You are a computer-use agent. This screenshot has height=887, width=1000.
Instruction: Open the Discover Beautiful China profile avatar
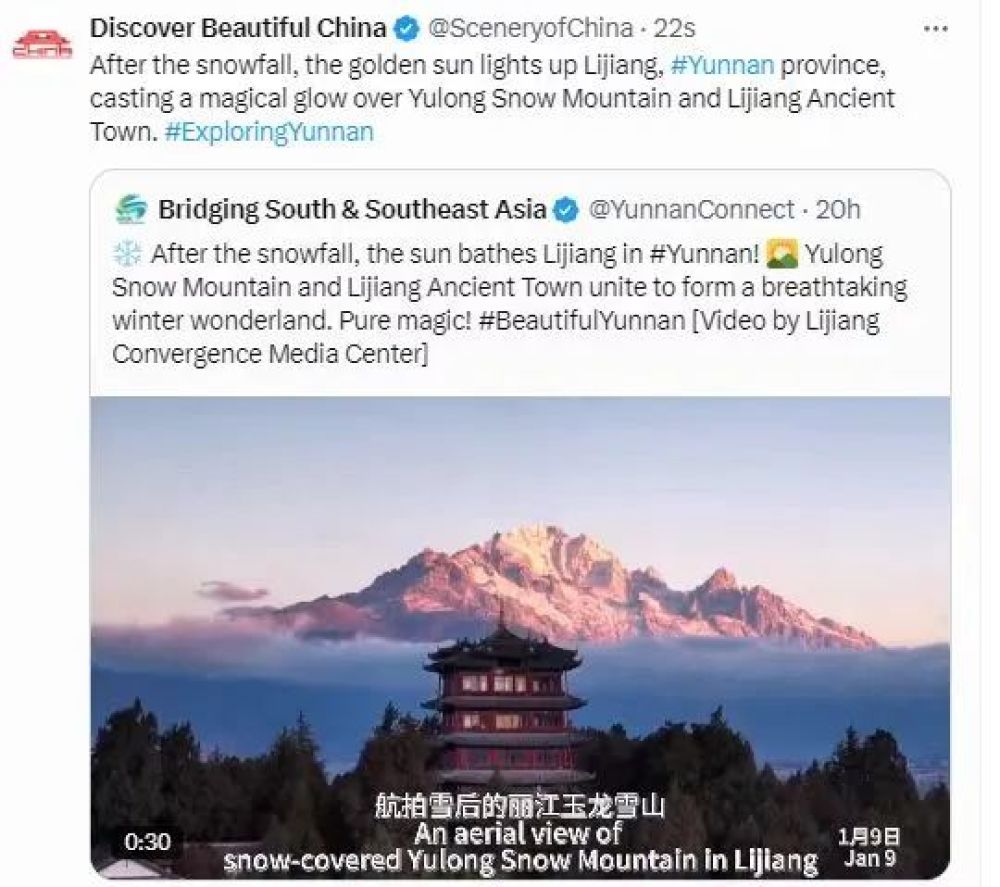click(x=42, y=44)
